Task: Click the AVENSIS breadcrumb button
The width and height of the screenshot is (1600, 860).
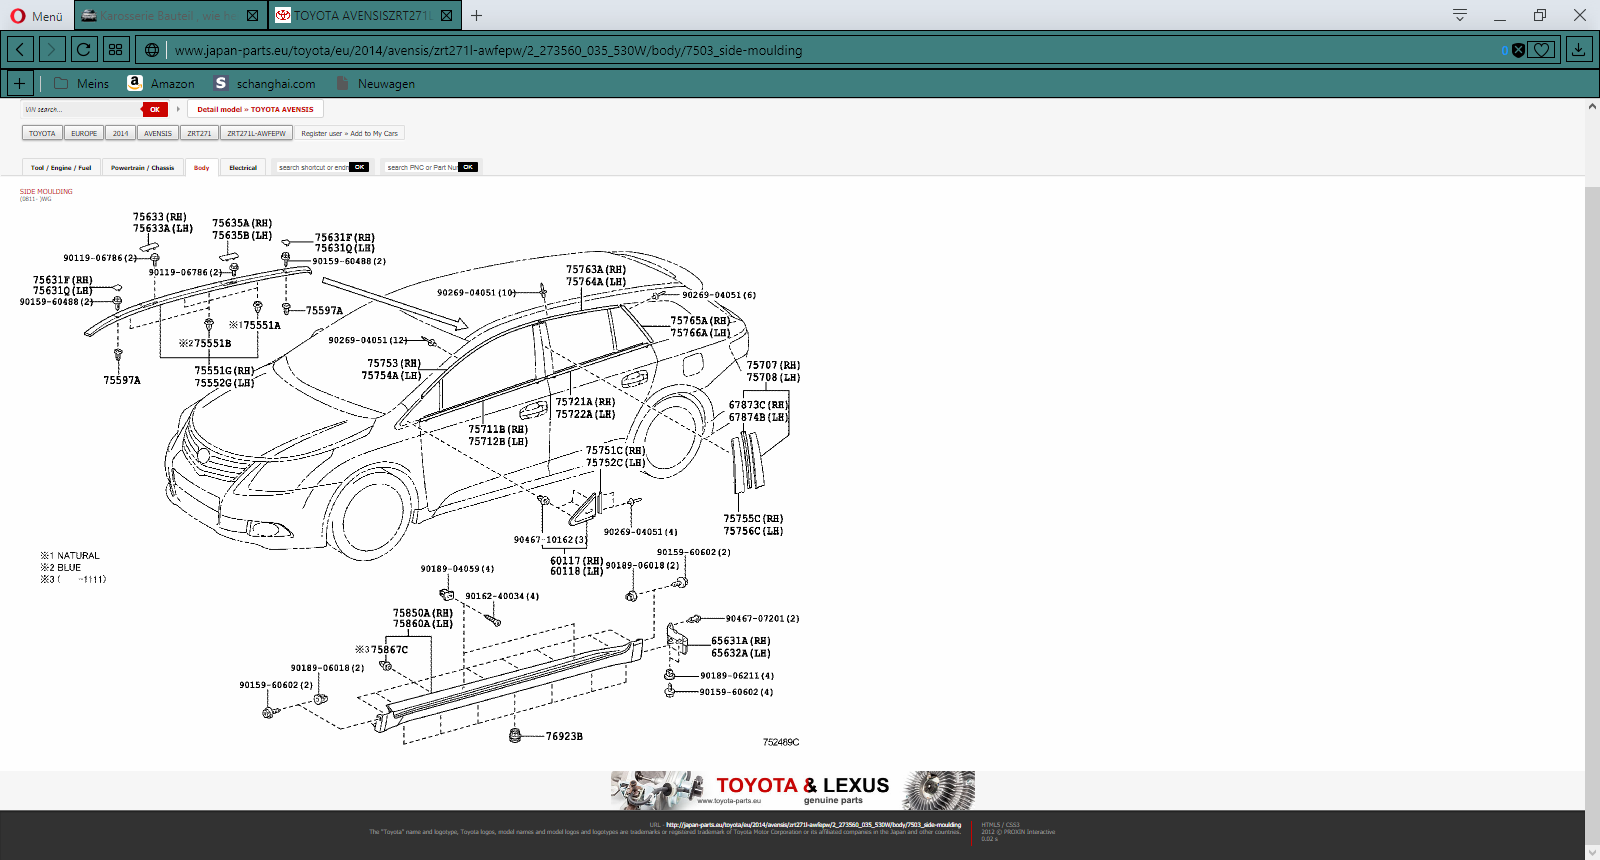Action: 157,133
